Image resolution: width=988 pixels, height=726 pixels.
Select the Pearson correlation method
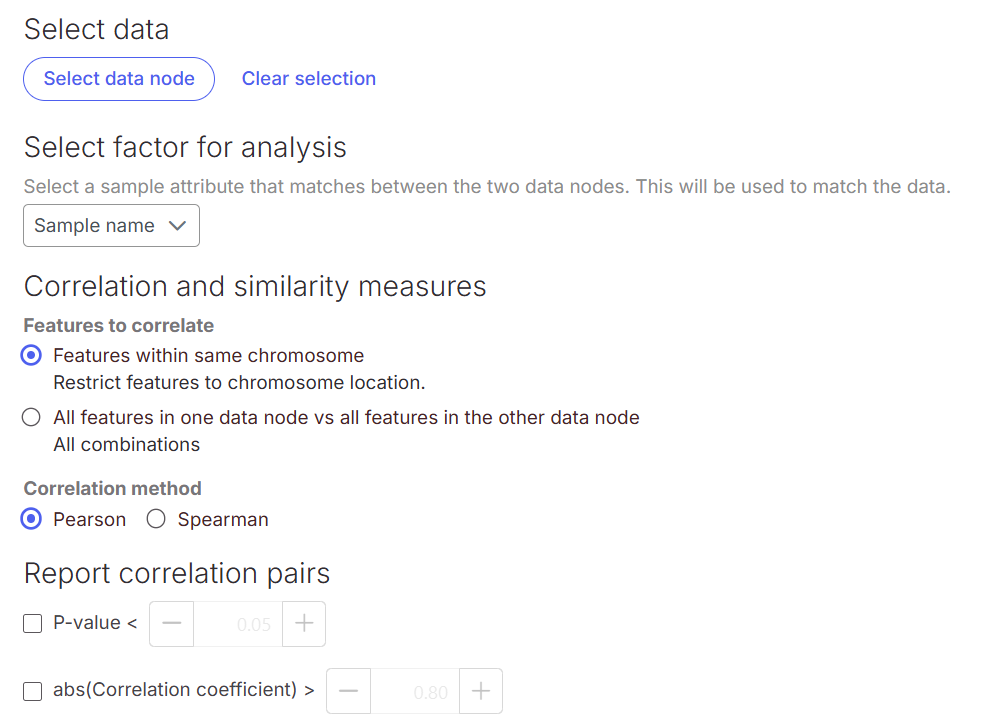[32, 520]
